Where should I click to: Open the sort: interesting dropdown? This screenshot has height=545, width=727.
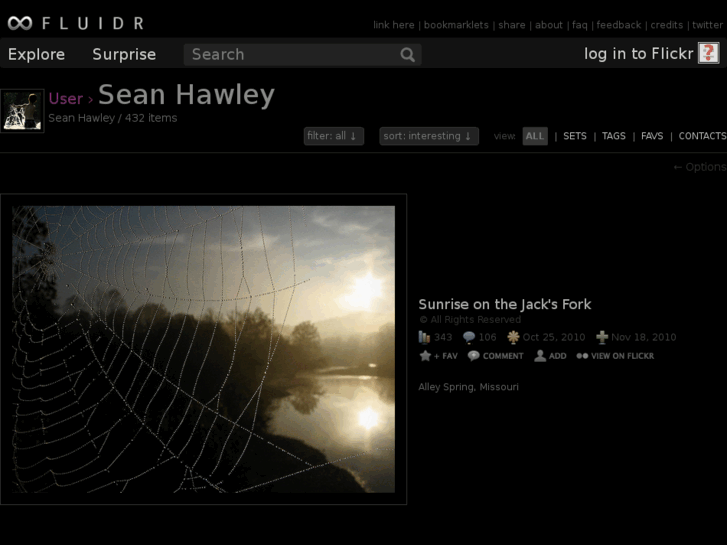click(429, 136)
